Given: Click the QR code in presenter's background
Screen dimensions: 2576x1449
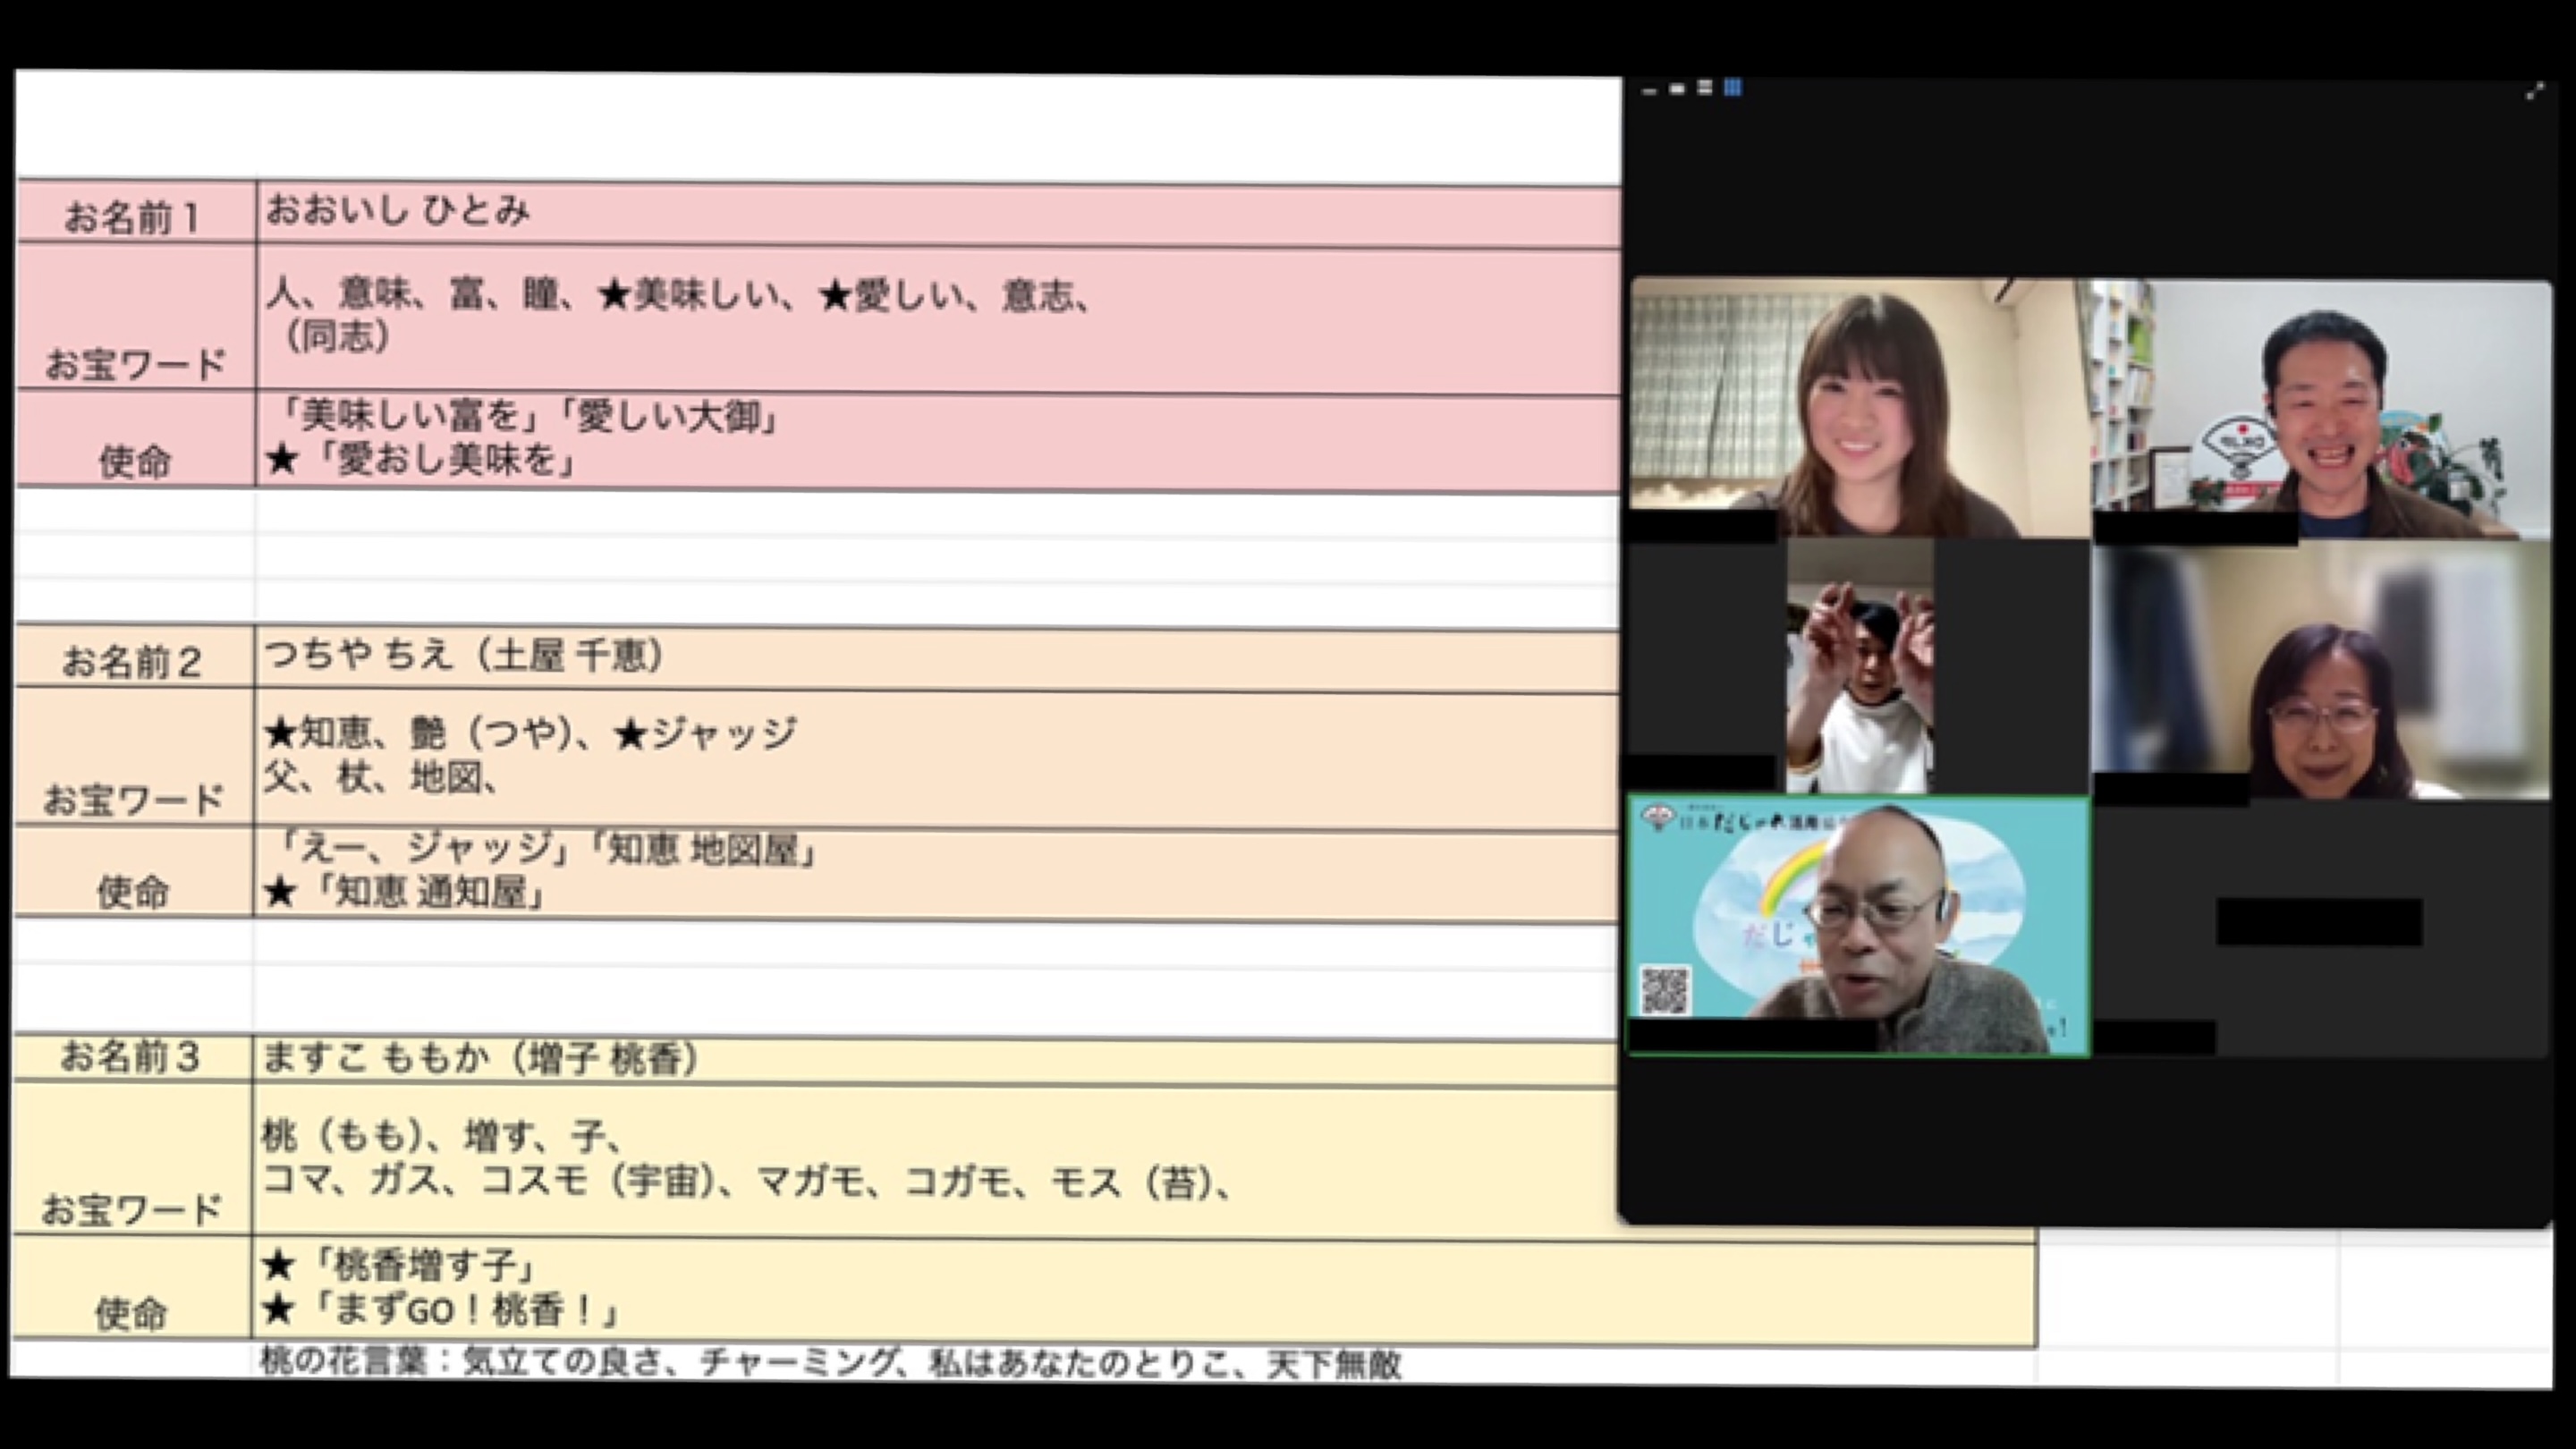Looking at the screenshot, I should [x=1665, y=990].
